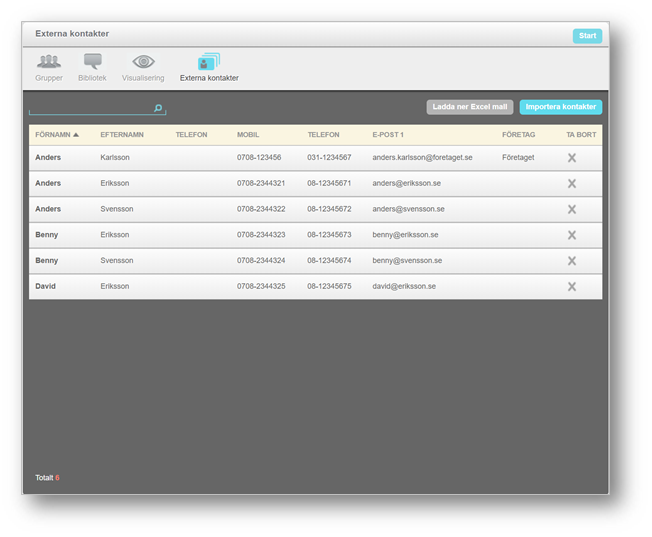Select mobile number 0708-123456
This screenshot has height=537, width=652.
pos(259,158)
